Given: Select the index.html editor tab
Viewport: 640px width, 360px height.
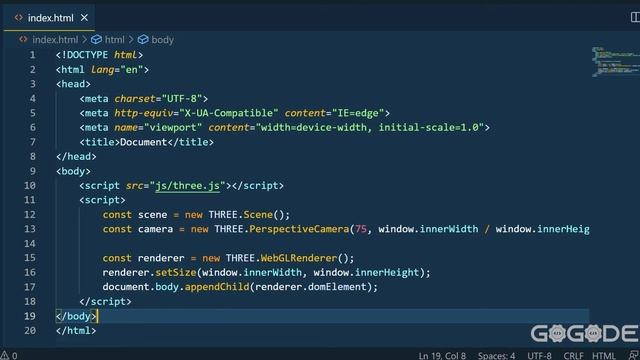Looking at the screenshot, I should tap(49, 18).
